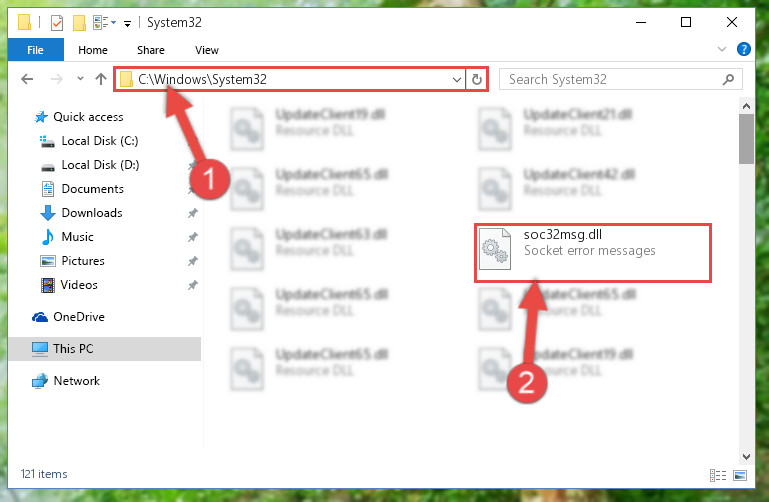
Task: Select Downloads in the sidebar
Action: pyautogui.click(x=92, y=213)
